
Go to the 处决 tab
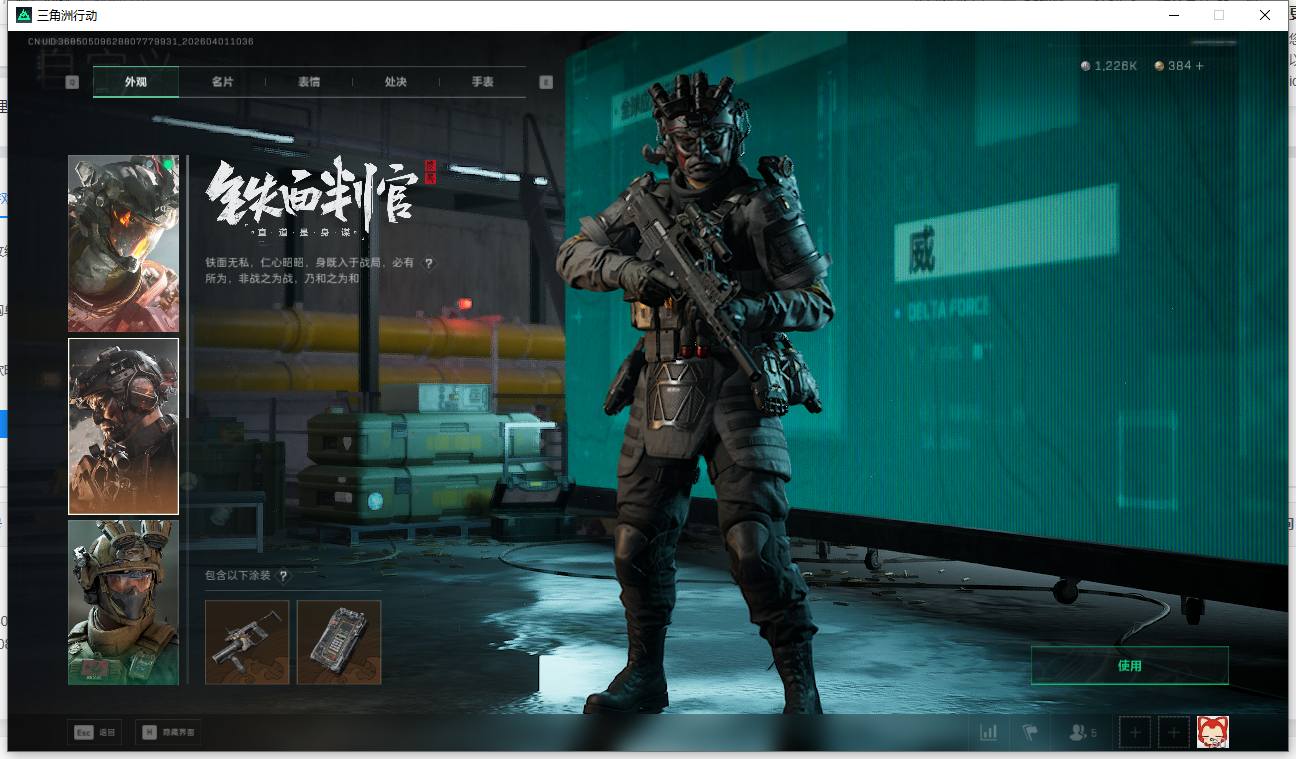396,82
